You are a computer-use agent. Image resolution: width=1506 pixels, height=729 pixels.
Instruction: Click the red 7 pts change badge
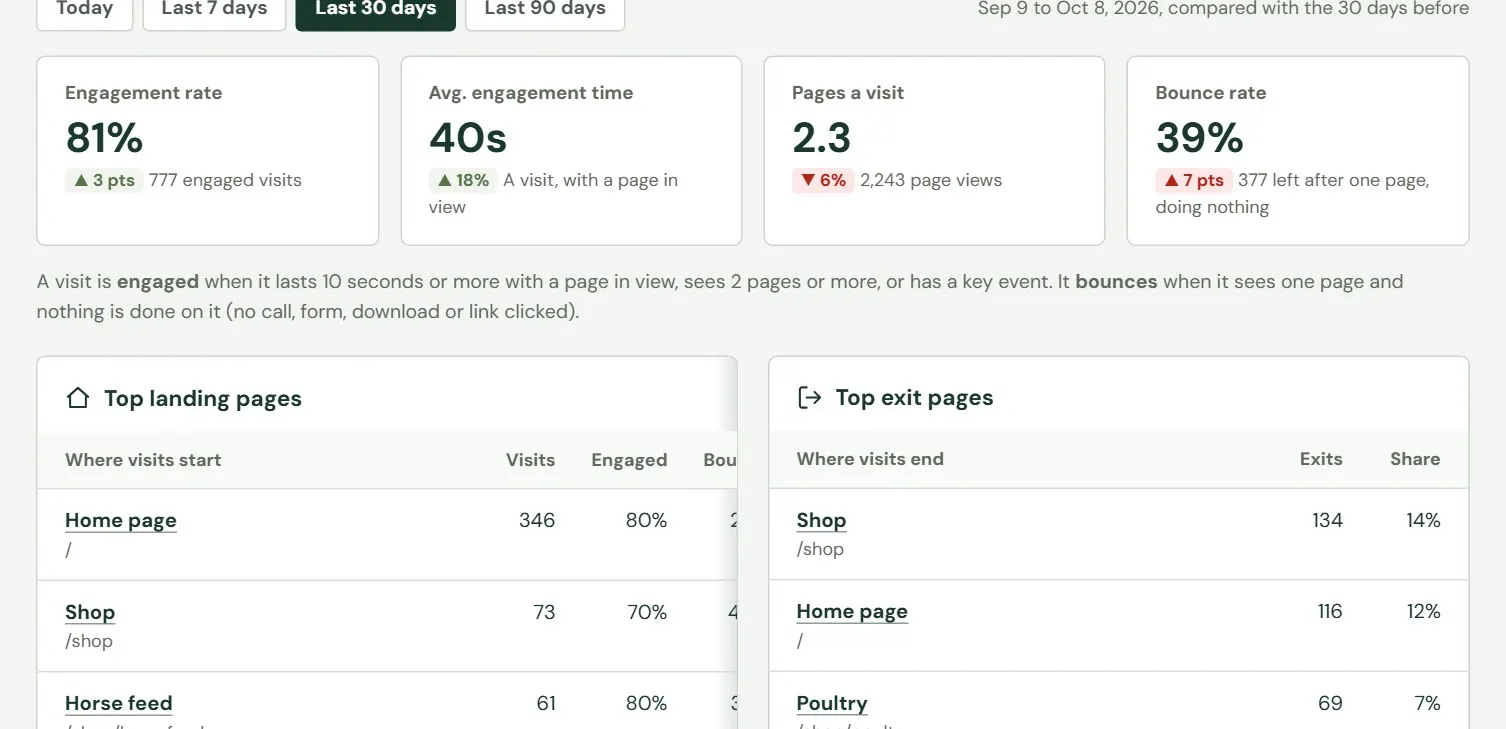click(1193, 180)
